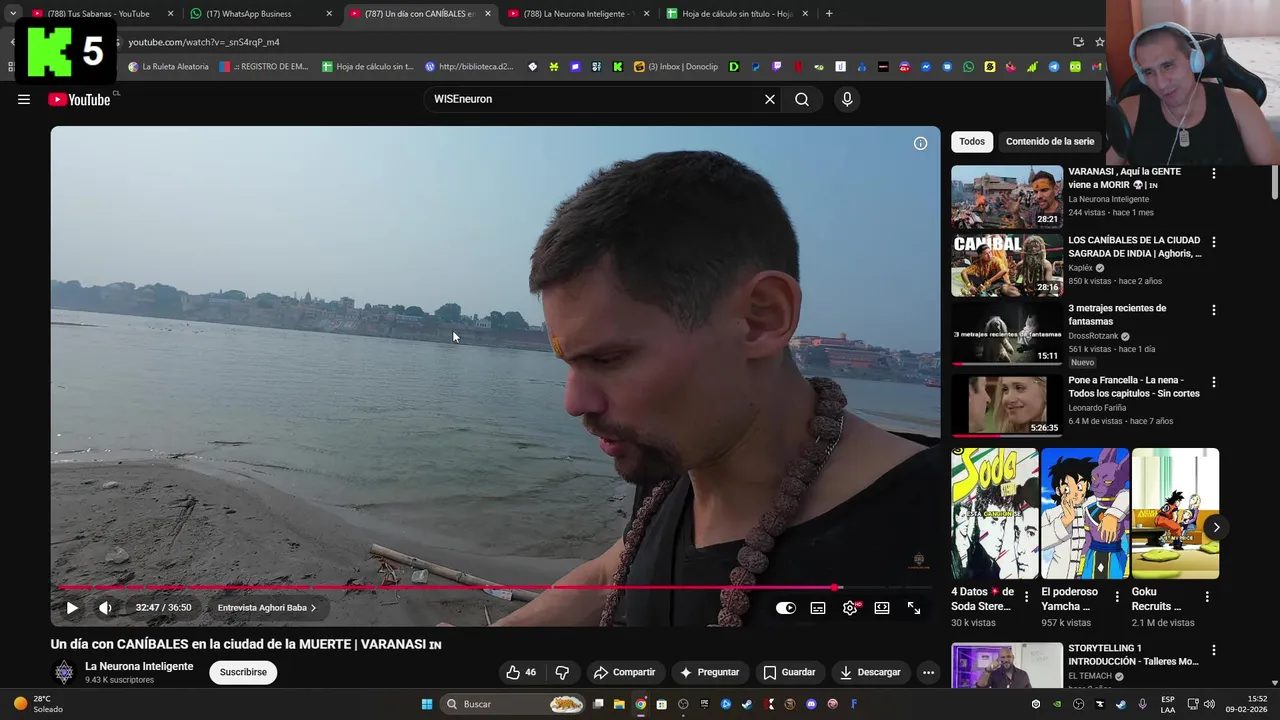Open options for Pone a Francella video
The width and height of the screenshot is (1280, 720).
(1214, 382)
